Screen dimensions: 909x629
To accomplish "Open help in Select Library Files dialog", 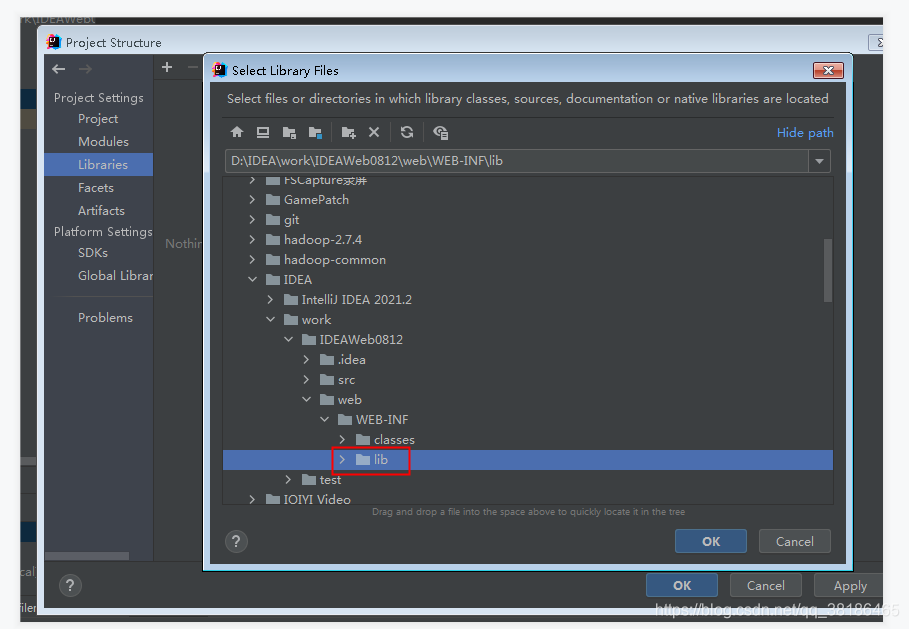I will click(x=236, y=541).
